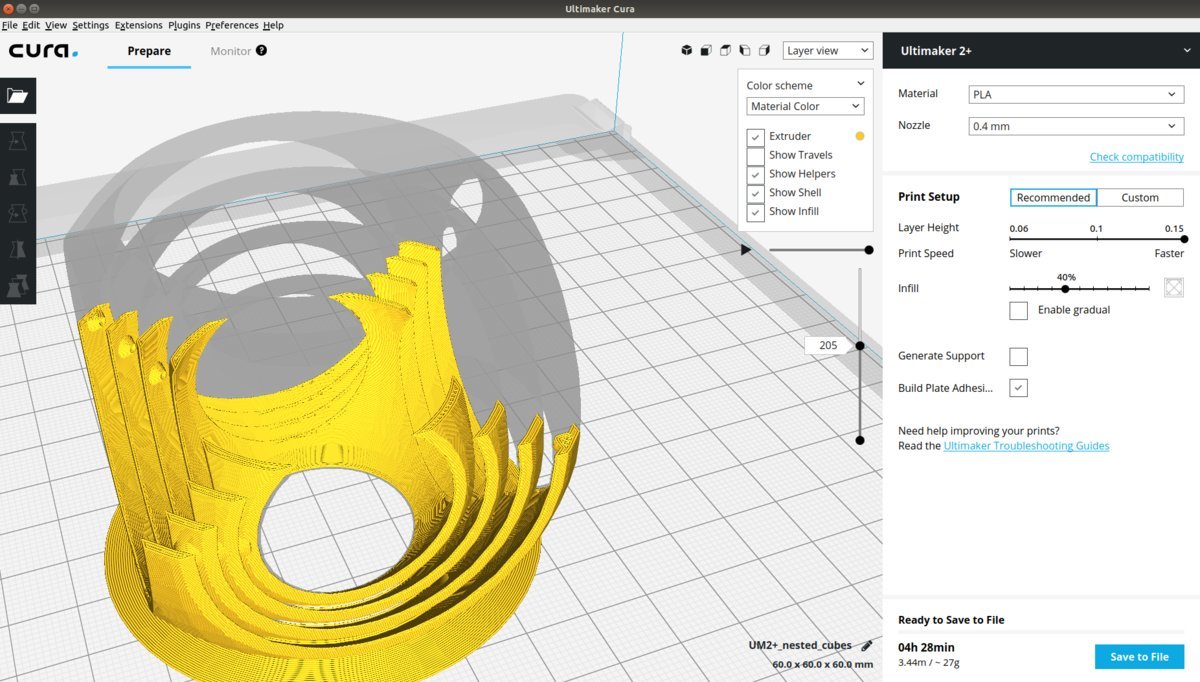Click the path simulation slider handle

tap(868, 250)
